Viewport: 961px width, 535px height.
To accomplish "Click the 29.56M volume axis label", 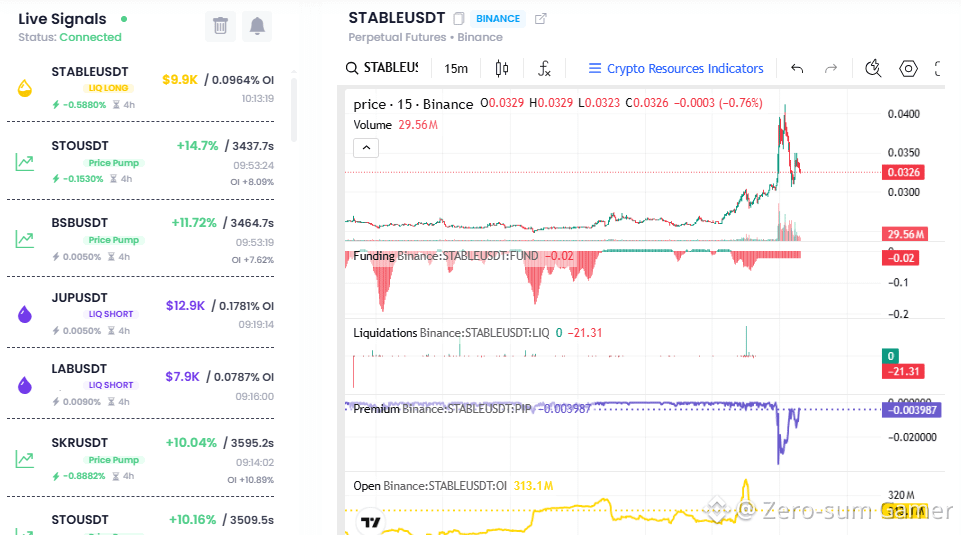I will (905, 234).
